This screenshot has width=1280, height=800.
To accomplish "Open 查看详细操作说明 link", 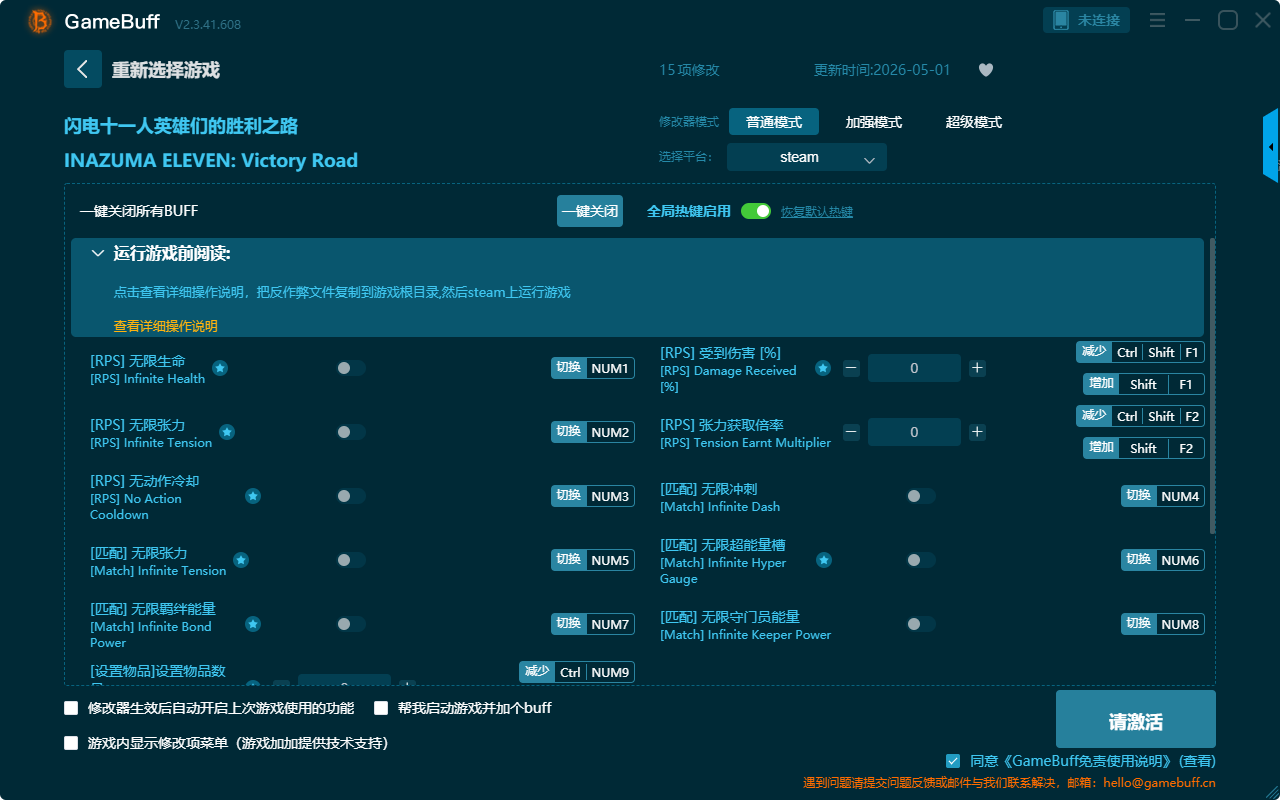I will point(166,326).
